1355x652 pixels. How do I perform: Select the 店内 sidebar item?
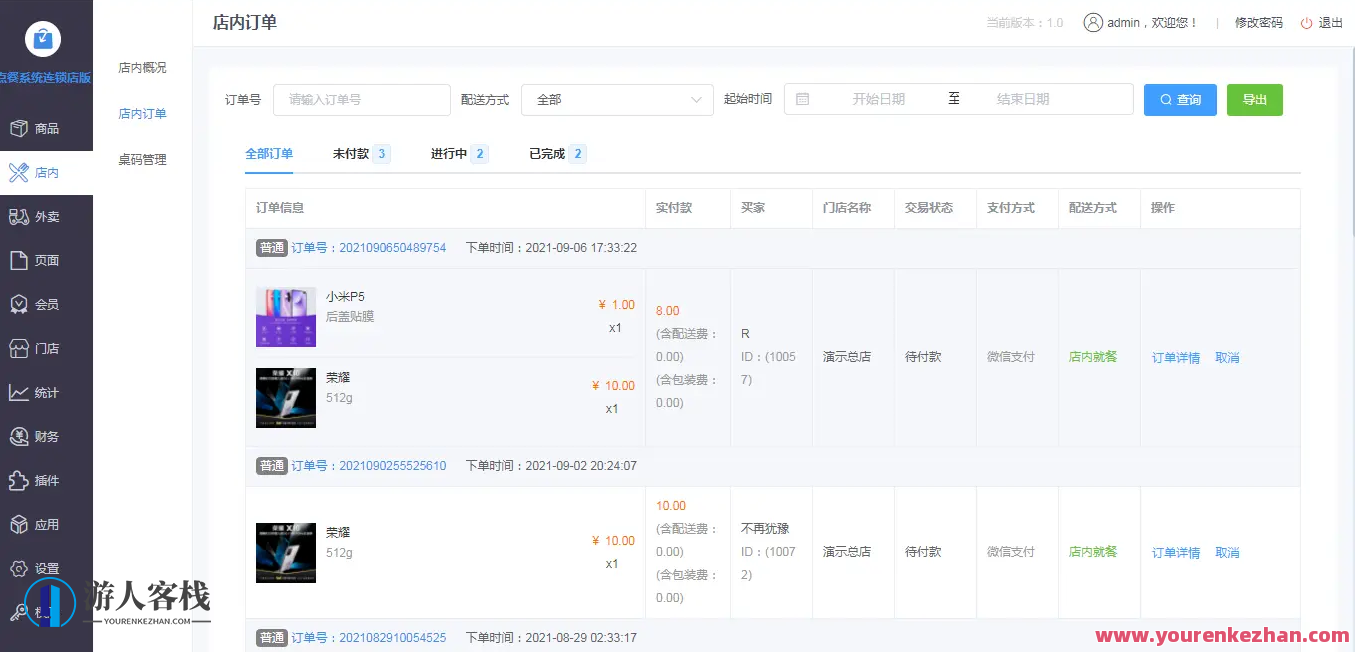coord(46,172)
